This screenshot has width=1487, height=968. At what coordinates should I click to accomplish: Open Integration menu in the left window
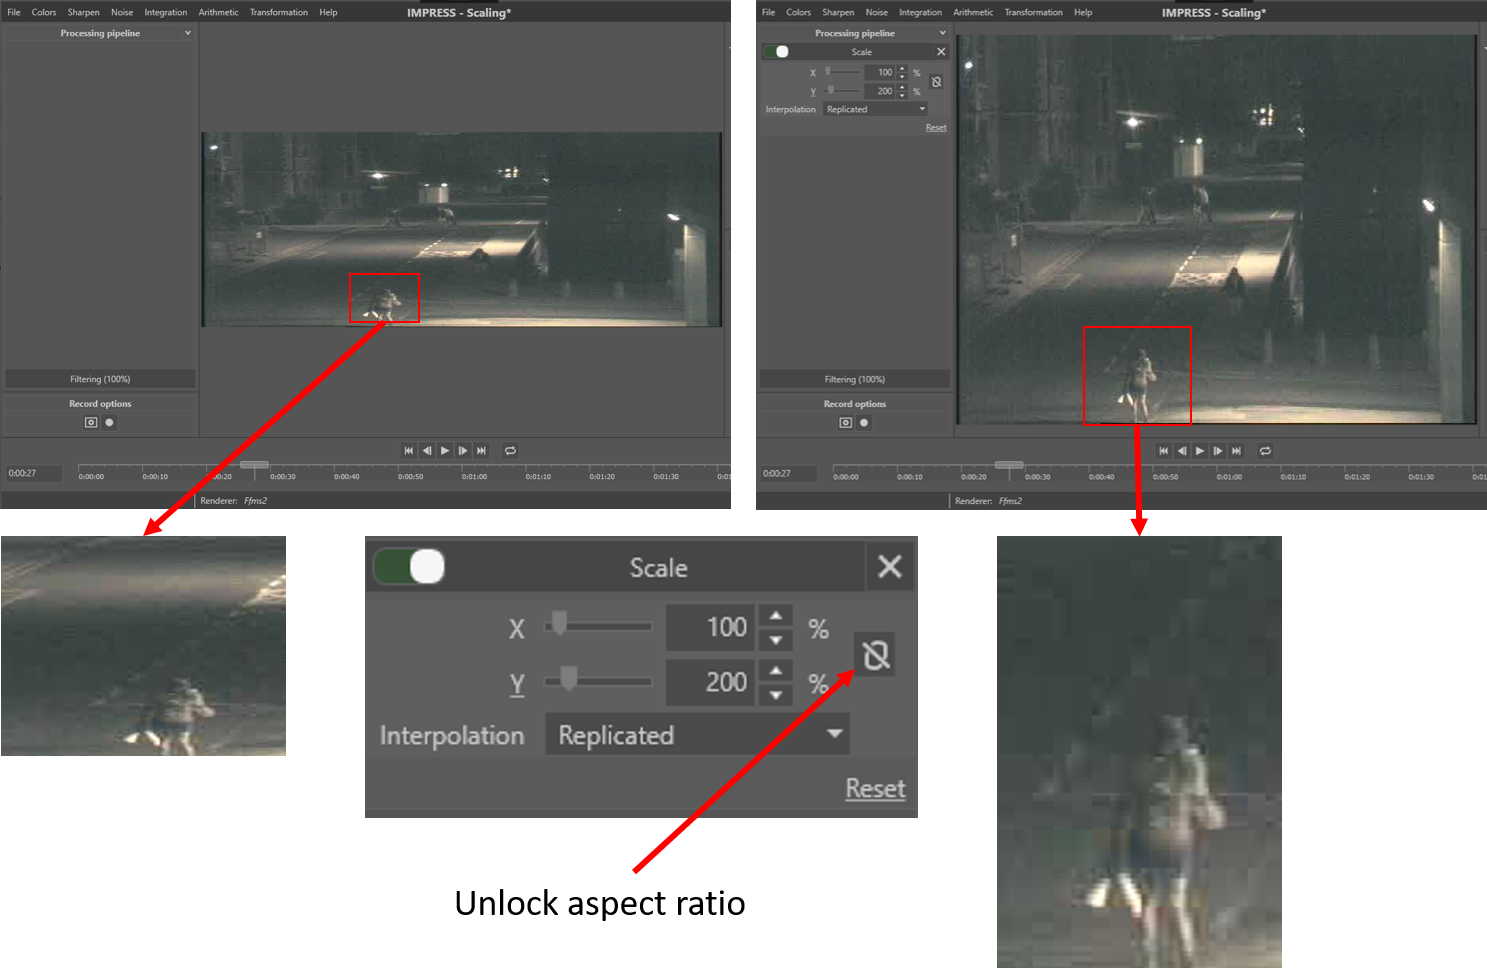point(166,13)
